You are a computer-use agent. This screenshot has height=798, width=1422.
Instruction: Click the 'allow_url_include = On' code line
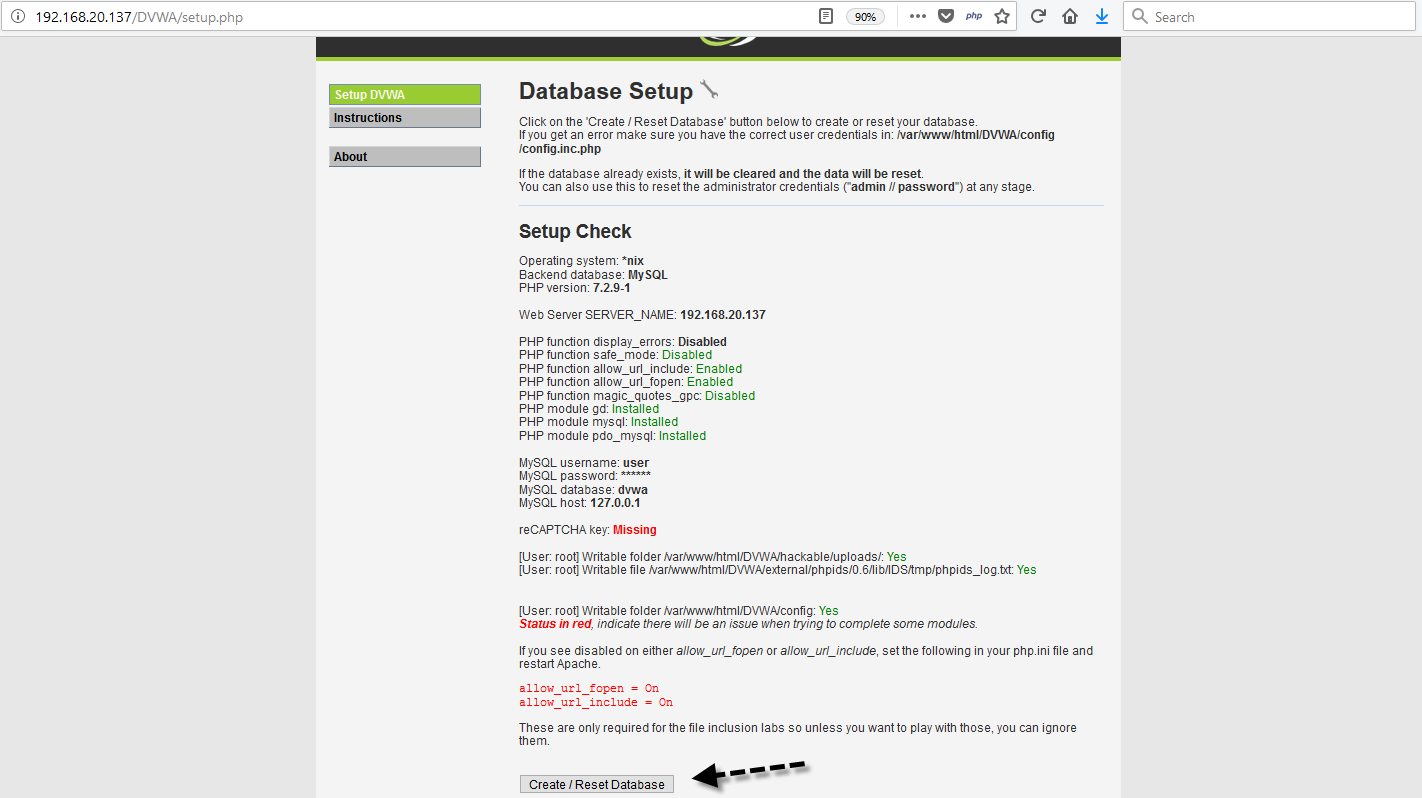596,703
